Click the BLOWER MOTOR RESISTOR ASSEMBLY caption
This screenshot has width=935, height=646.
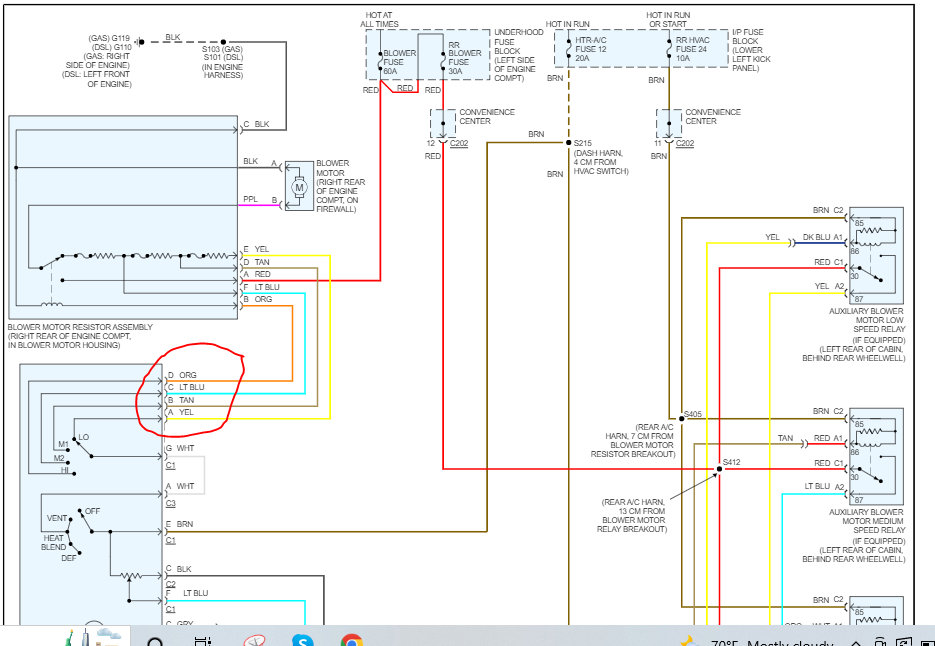(x=80, y=336)
